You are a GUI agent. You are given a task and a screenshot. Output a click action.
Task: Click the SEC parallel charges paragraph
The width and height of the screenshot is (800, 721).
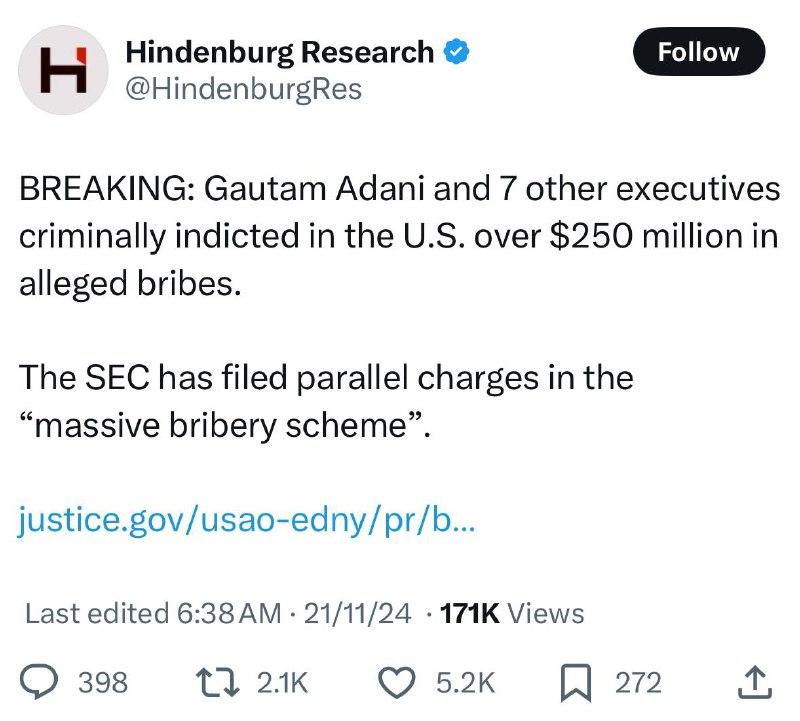click(x=327, y=401)
